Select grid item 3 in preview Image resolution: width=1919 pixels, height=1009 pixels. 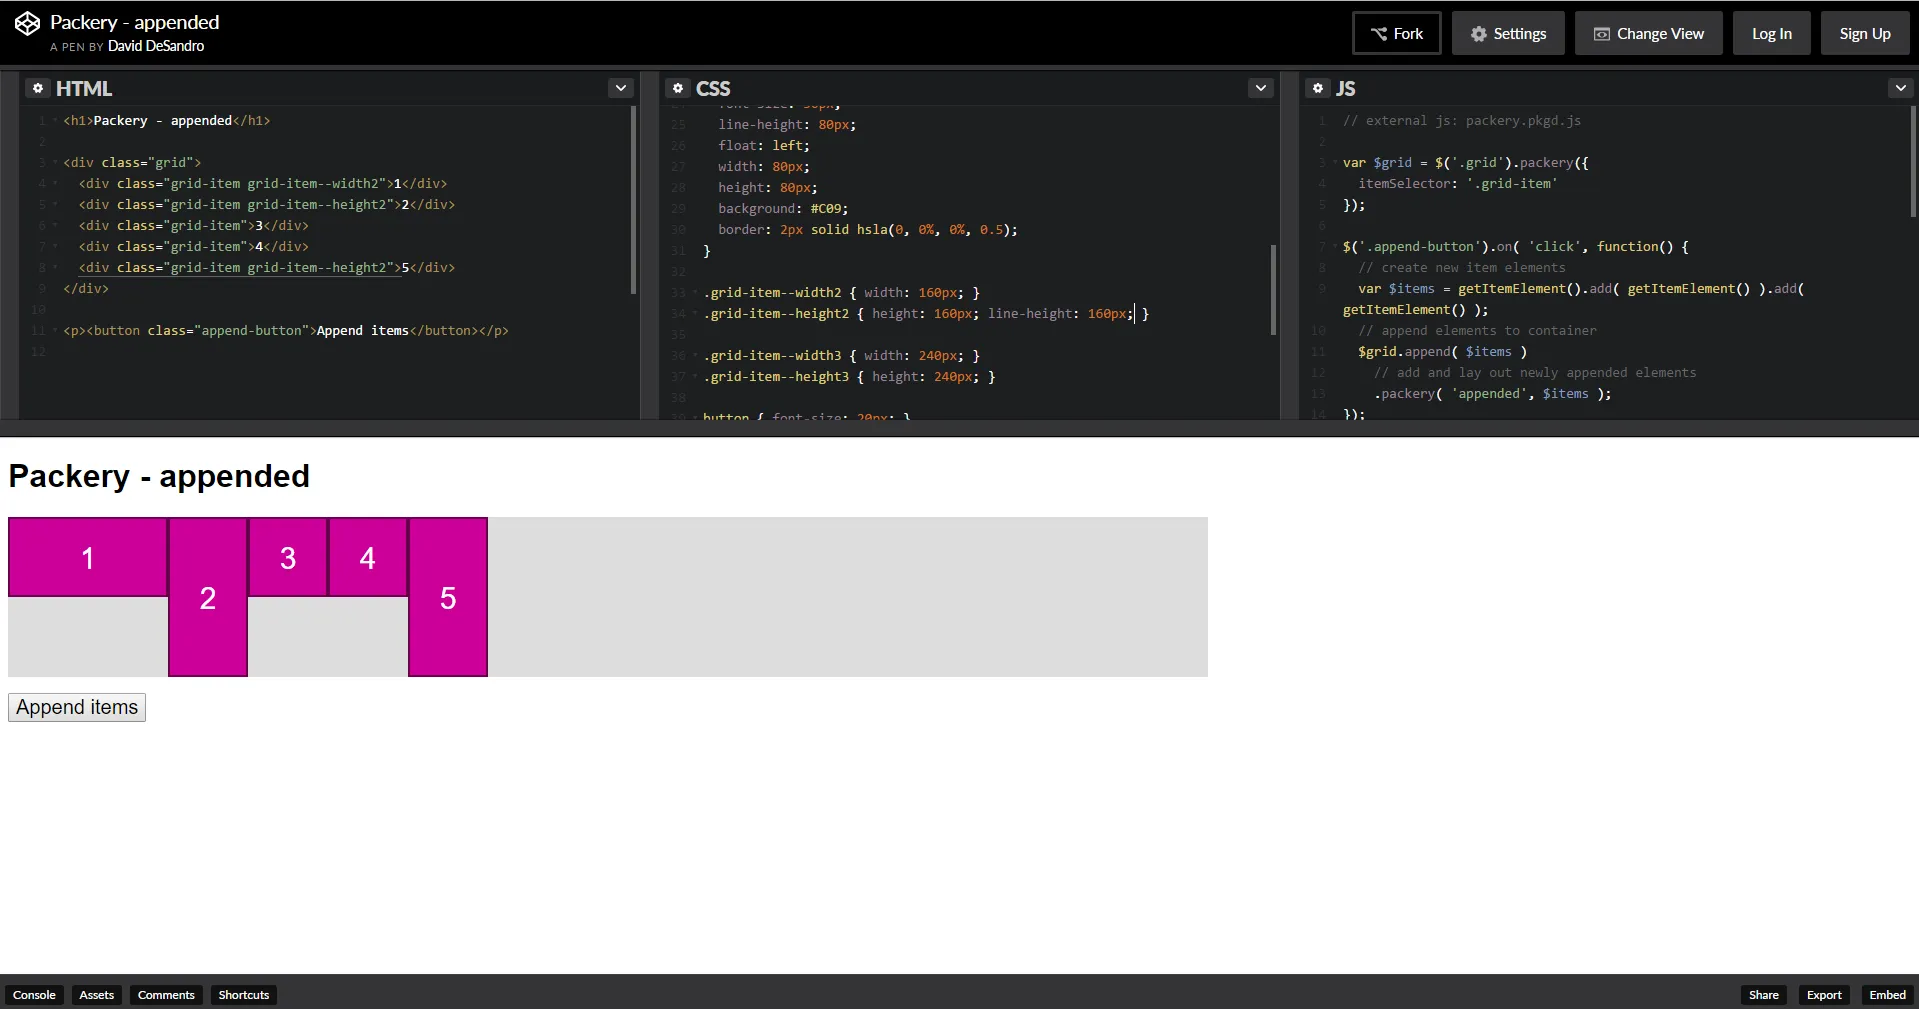coord(288,557)
